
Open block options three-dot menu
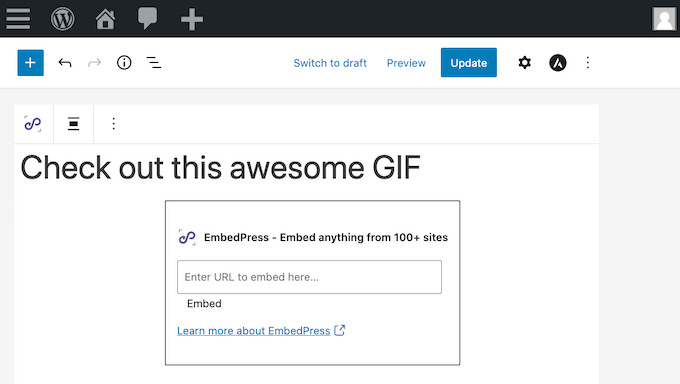113,124
